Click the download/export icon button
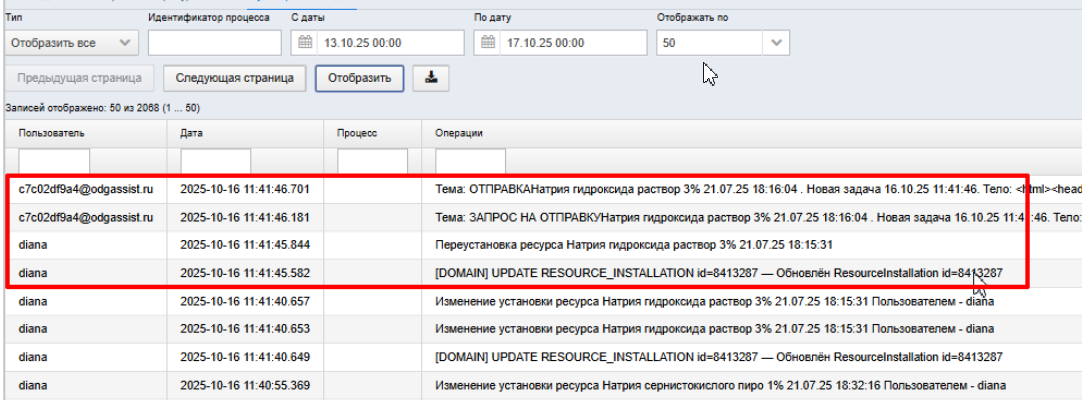 431,78
